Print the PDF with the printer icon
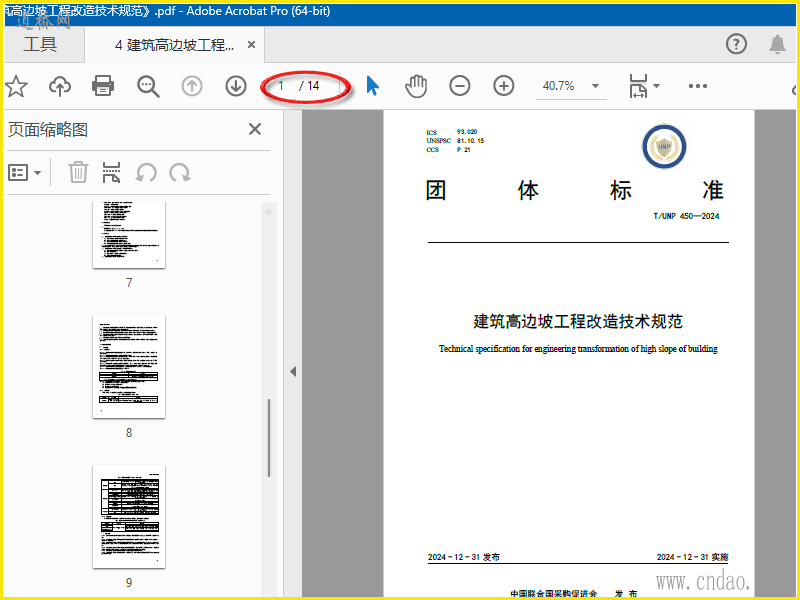 tap(103, 86)
